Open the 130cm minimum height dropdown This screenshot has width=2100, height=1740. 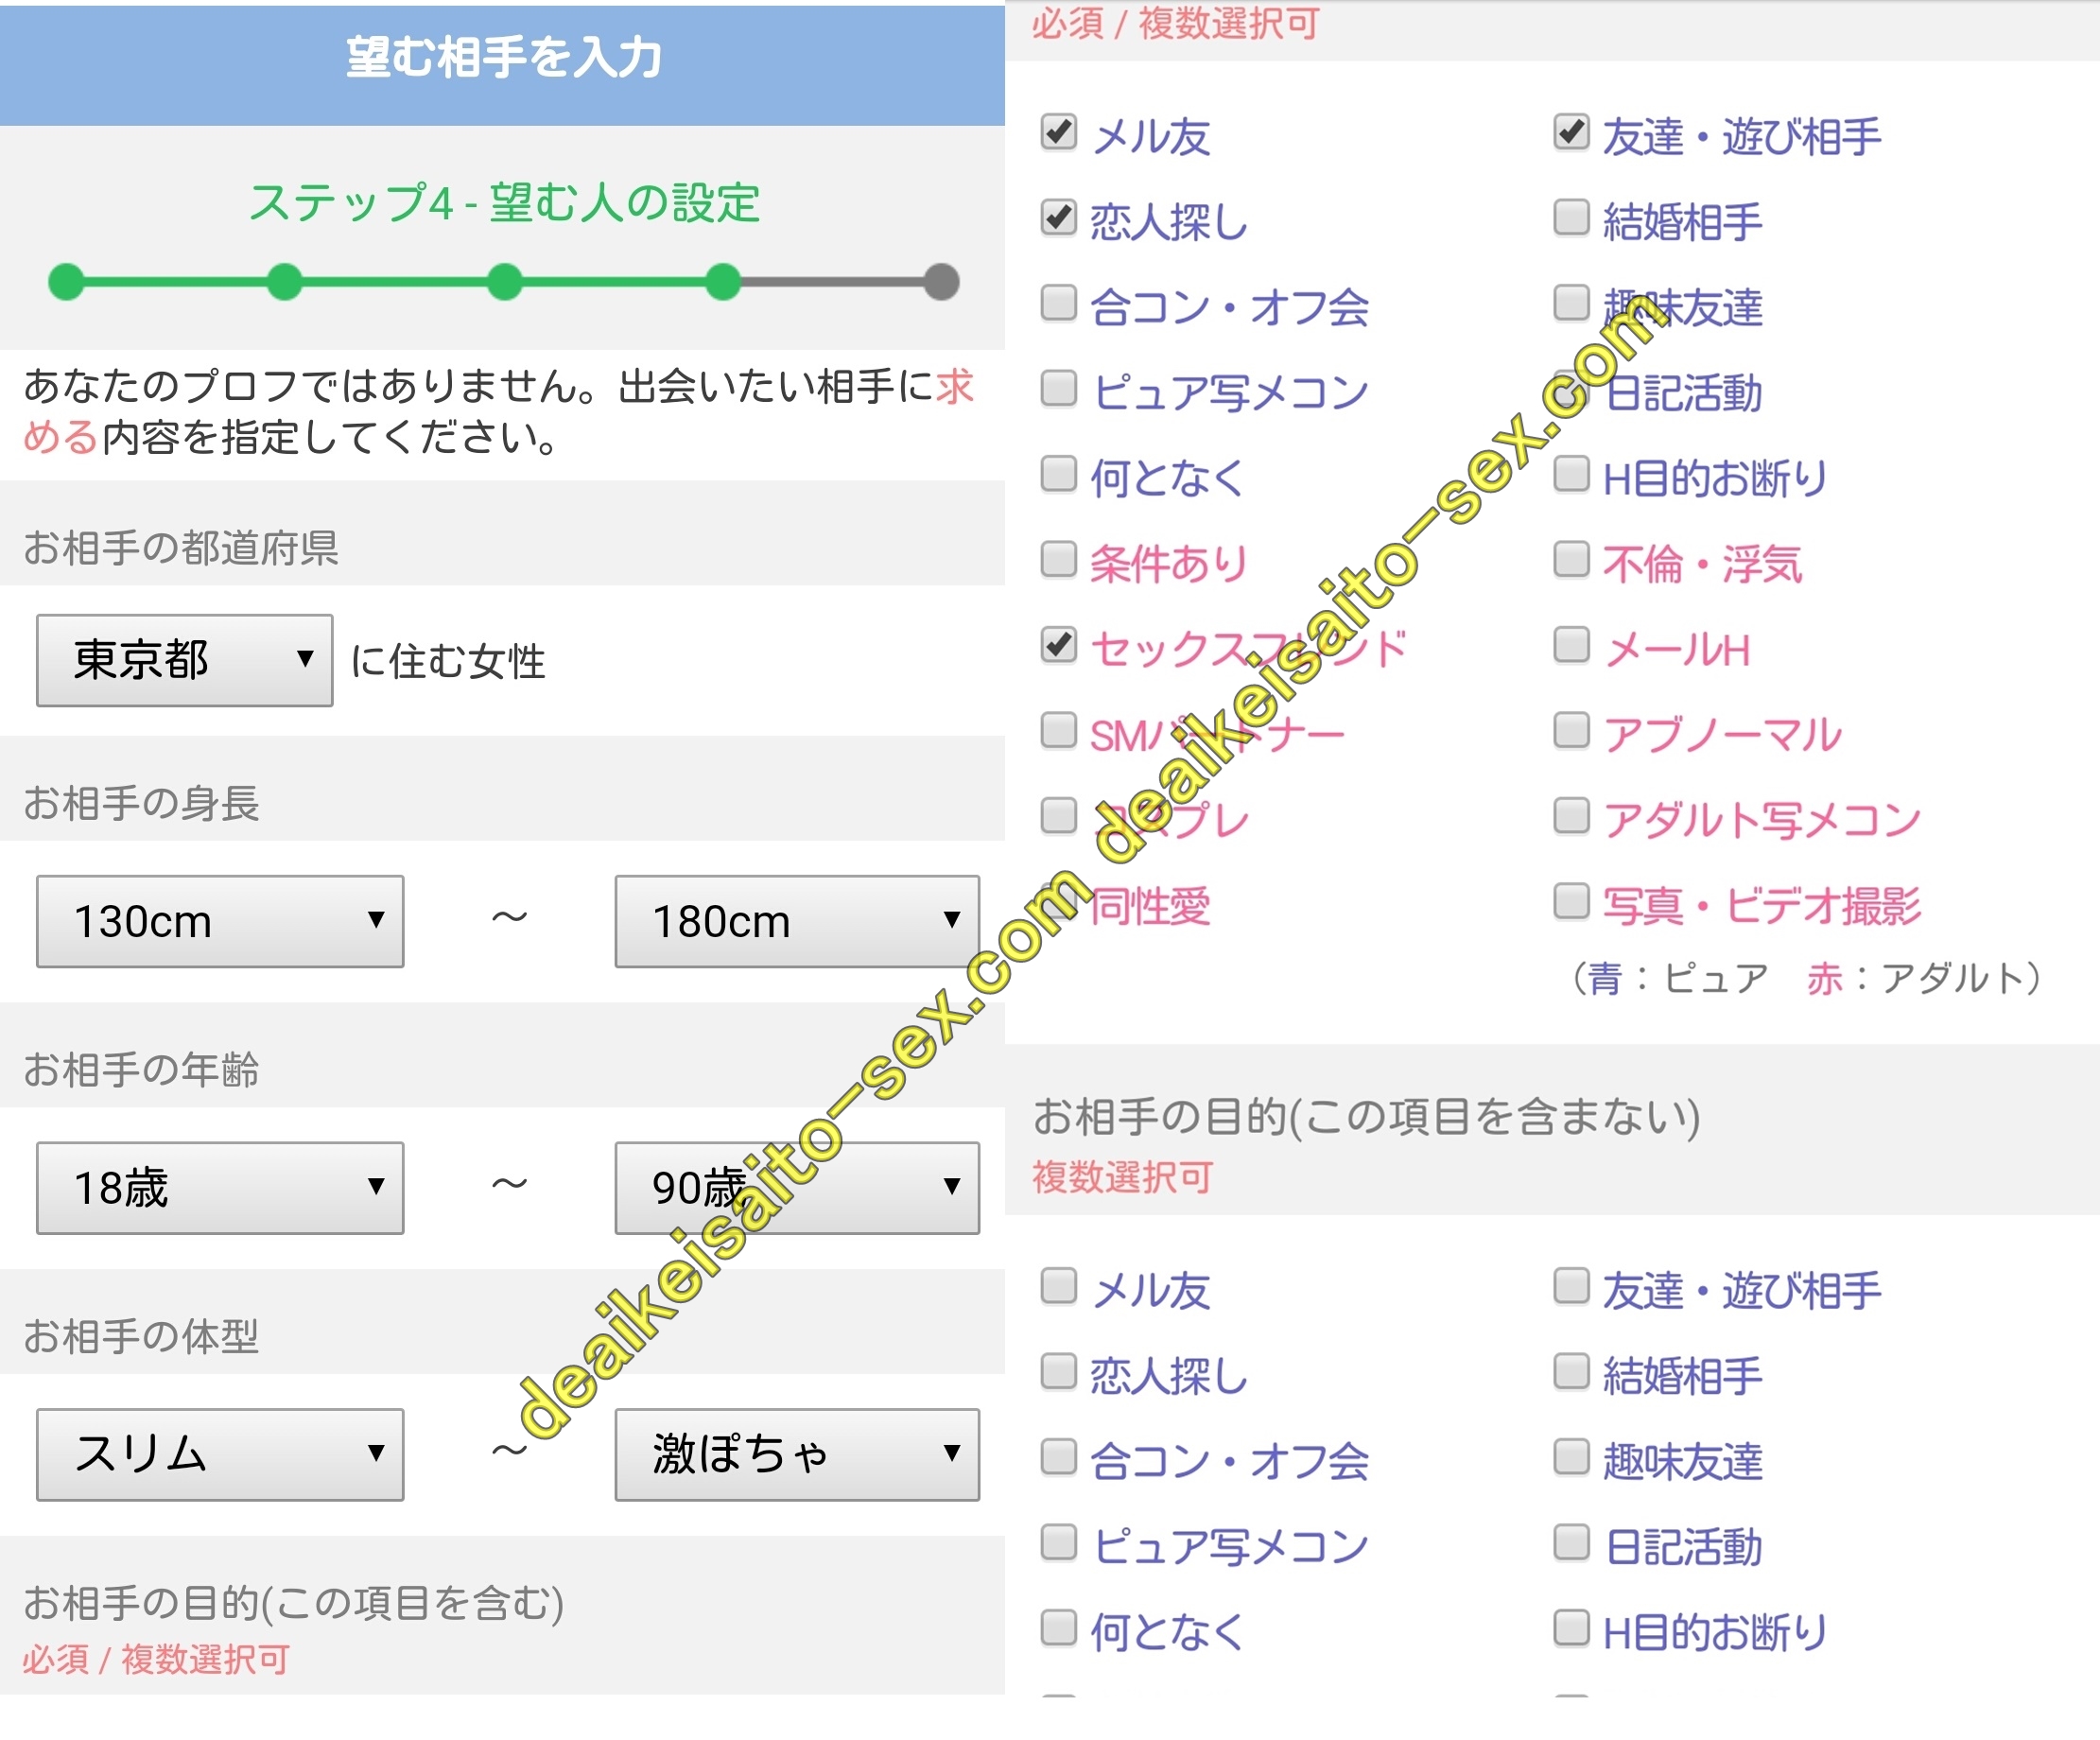click(220, 921)
